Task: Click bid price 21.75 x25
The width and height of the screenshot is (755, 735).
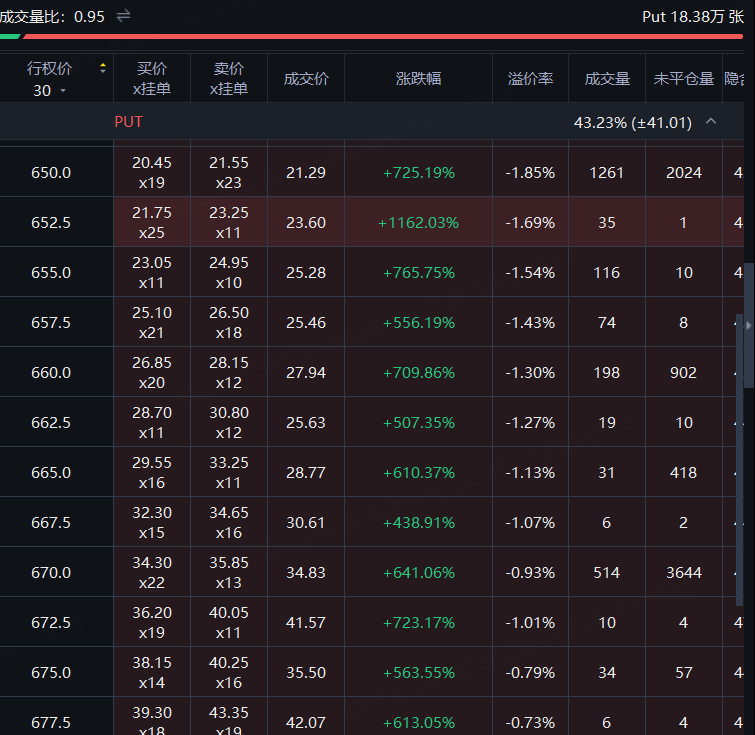Action: (x=152, y=223)
